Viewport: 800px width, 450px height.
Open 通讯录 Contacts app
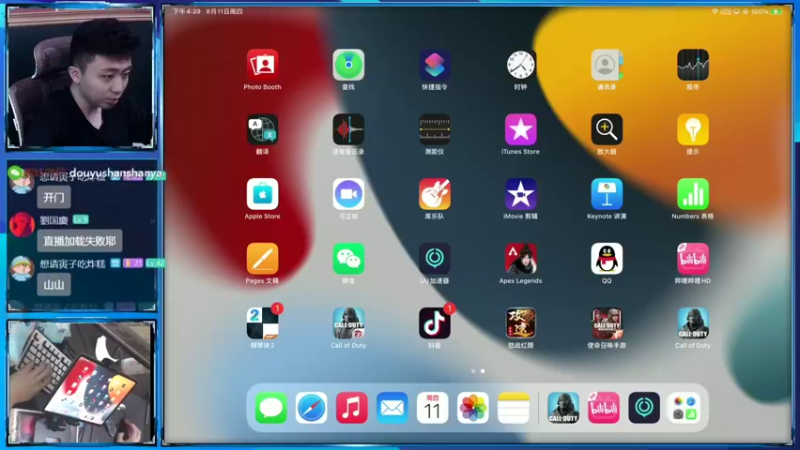607,65
